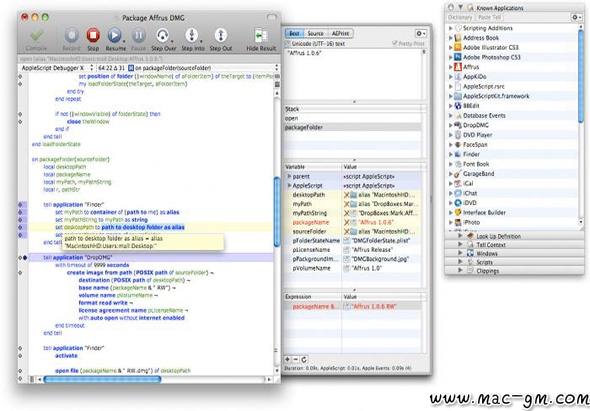Toggle breakpoint diamond beside close theWindow line
This screenshot has width=590, height=411.
pos(20,122)
